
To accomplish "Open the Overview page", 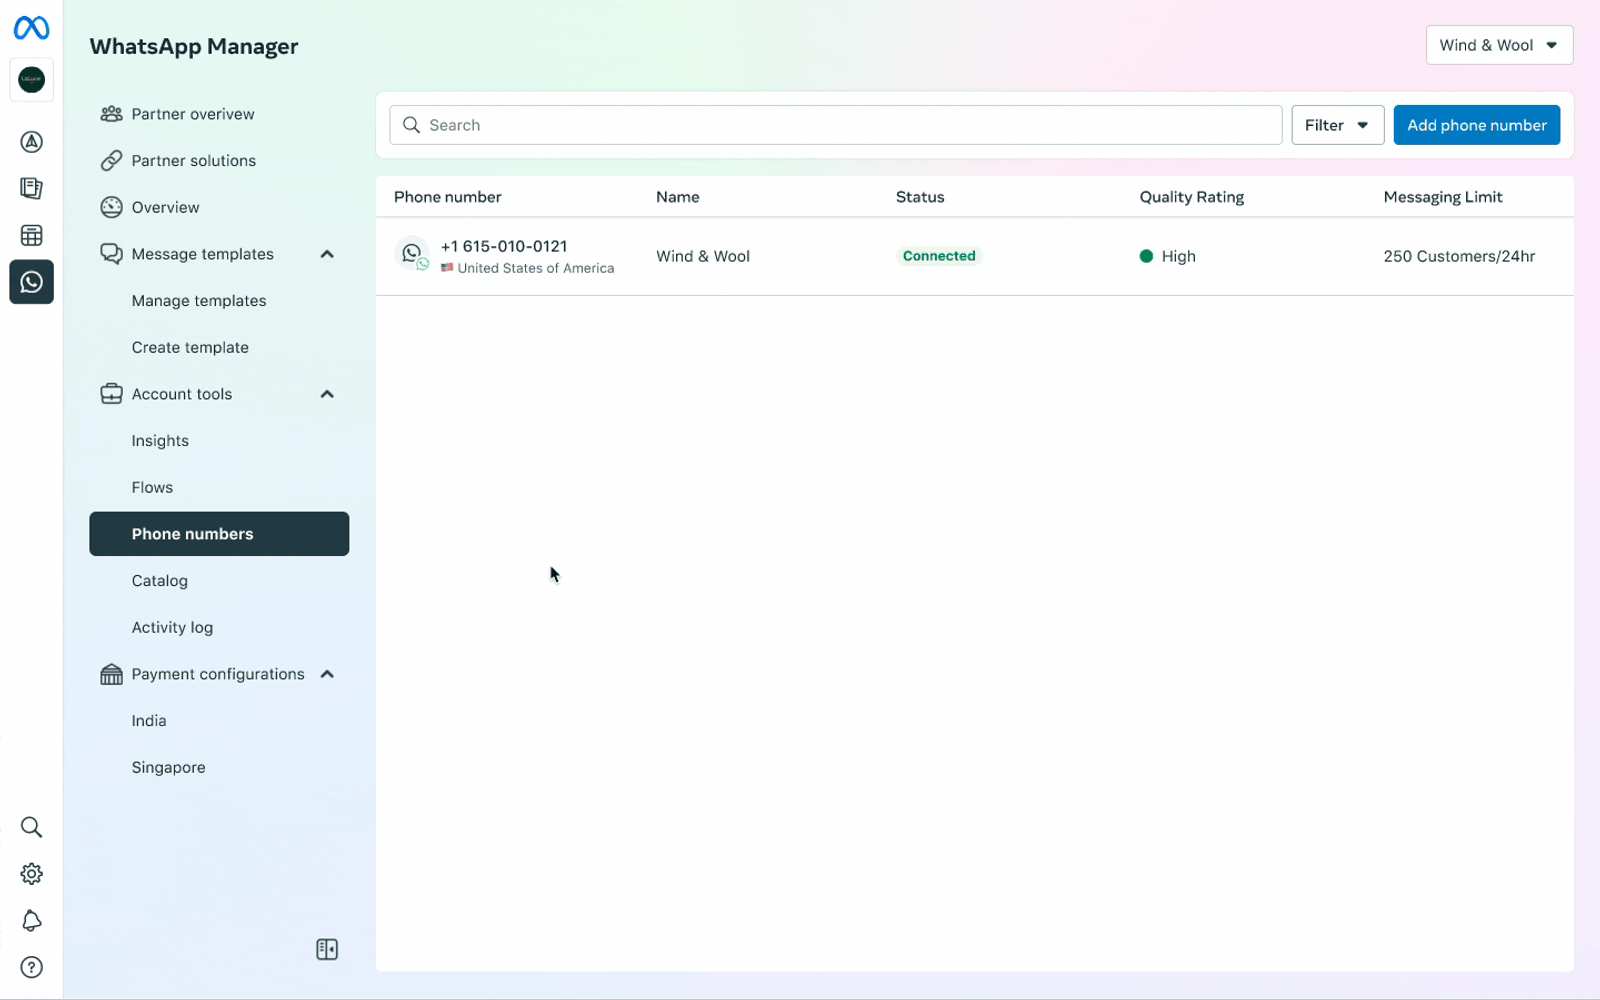I will point(166,207).
